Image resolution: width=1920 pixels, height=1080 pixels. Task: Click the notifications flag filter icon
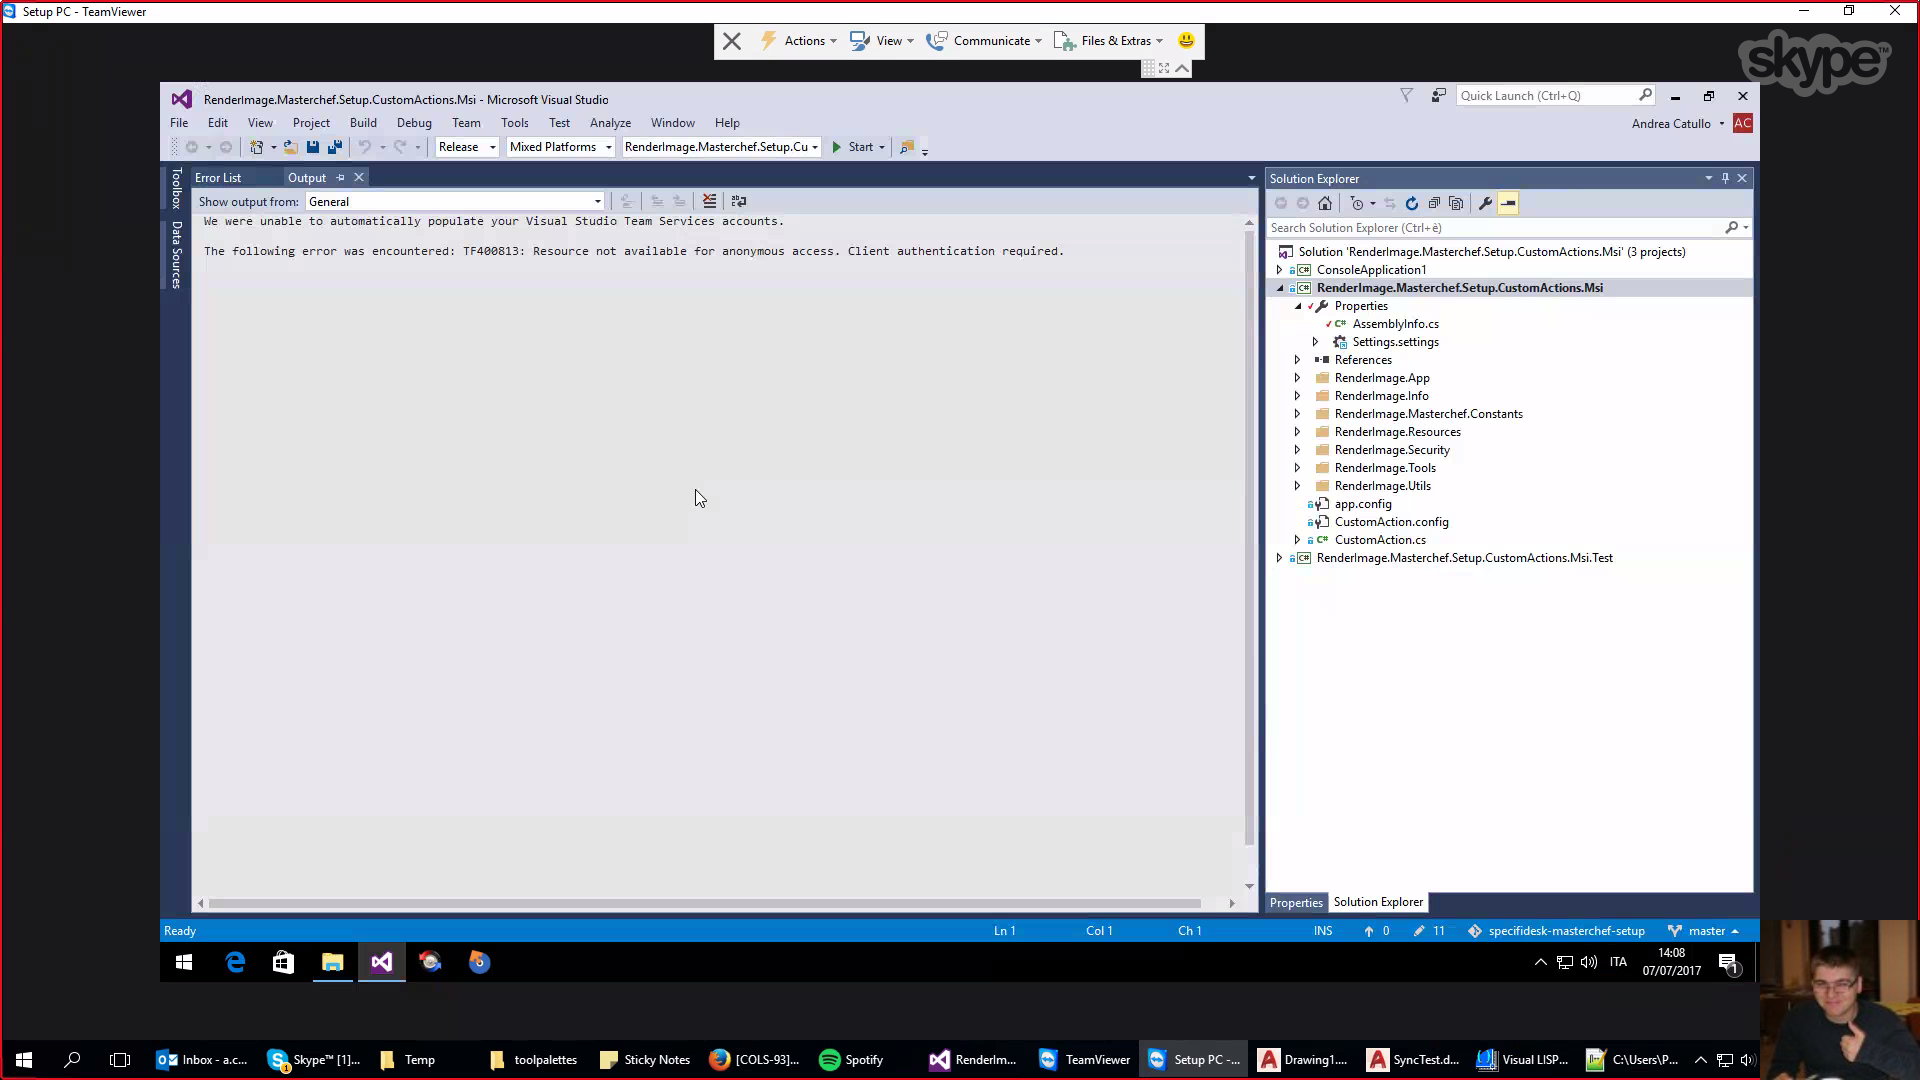pyautogui.click(x=1406, y=95)
